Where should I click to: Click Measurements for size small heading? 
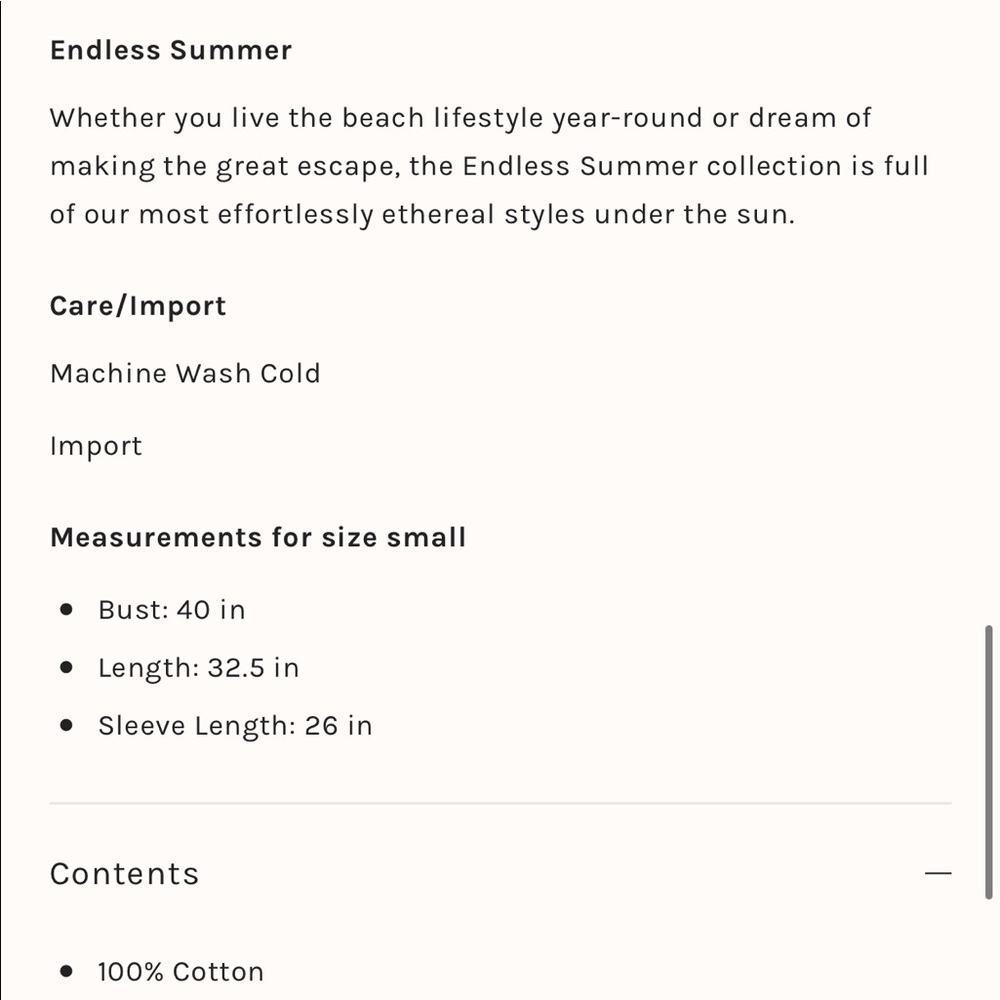coord(258,538)
